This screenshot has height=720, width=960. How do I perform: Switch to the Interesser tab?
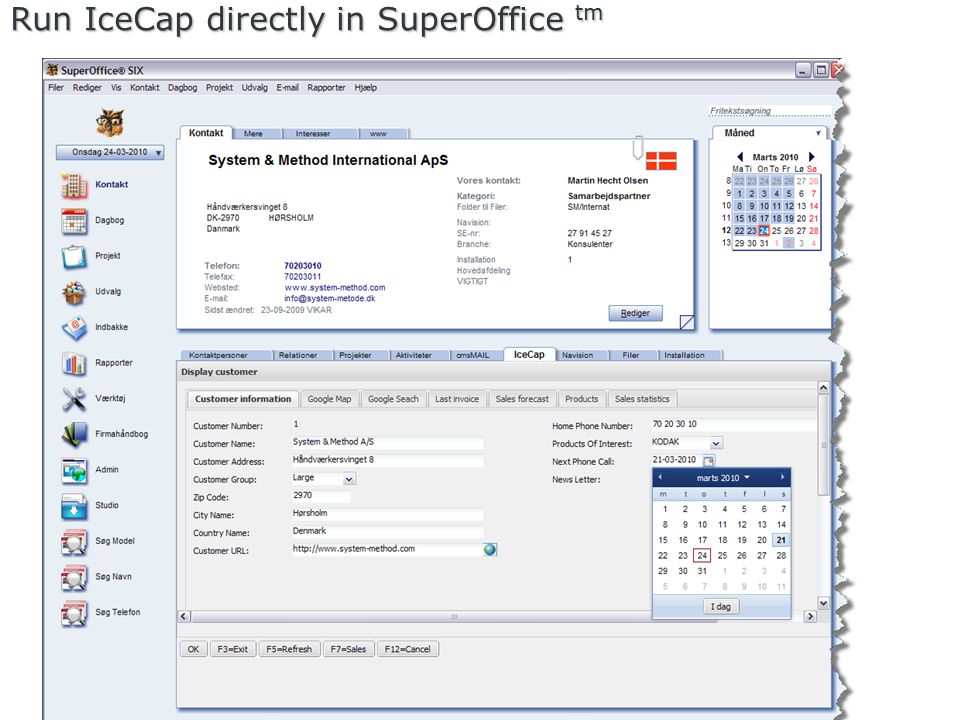[x=313, y=133]
